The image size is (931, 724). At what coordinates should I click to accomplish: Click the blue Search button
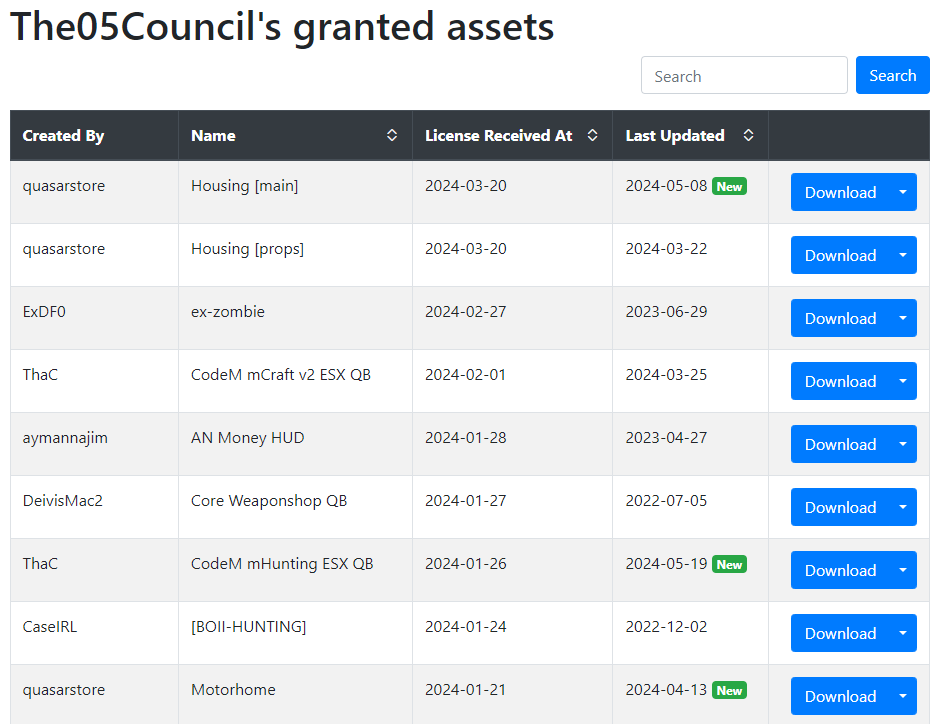(892, 75)
